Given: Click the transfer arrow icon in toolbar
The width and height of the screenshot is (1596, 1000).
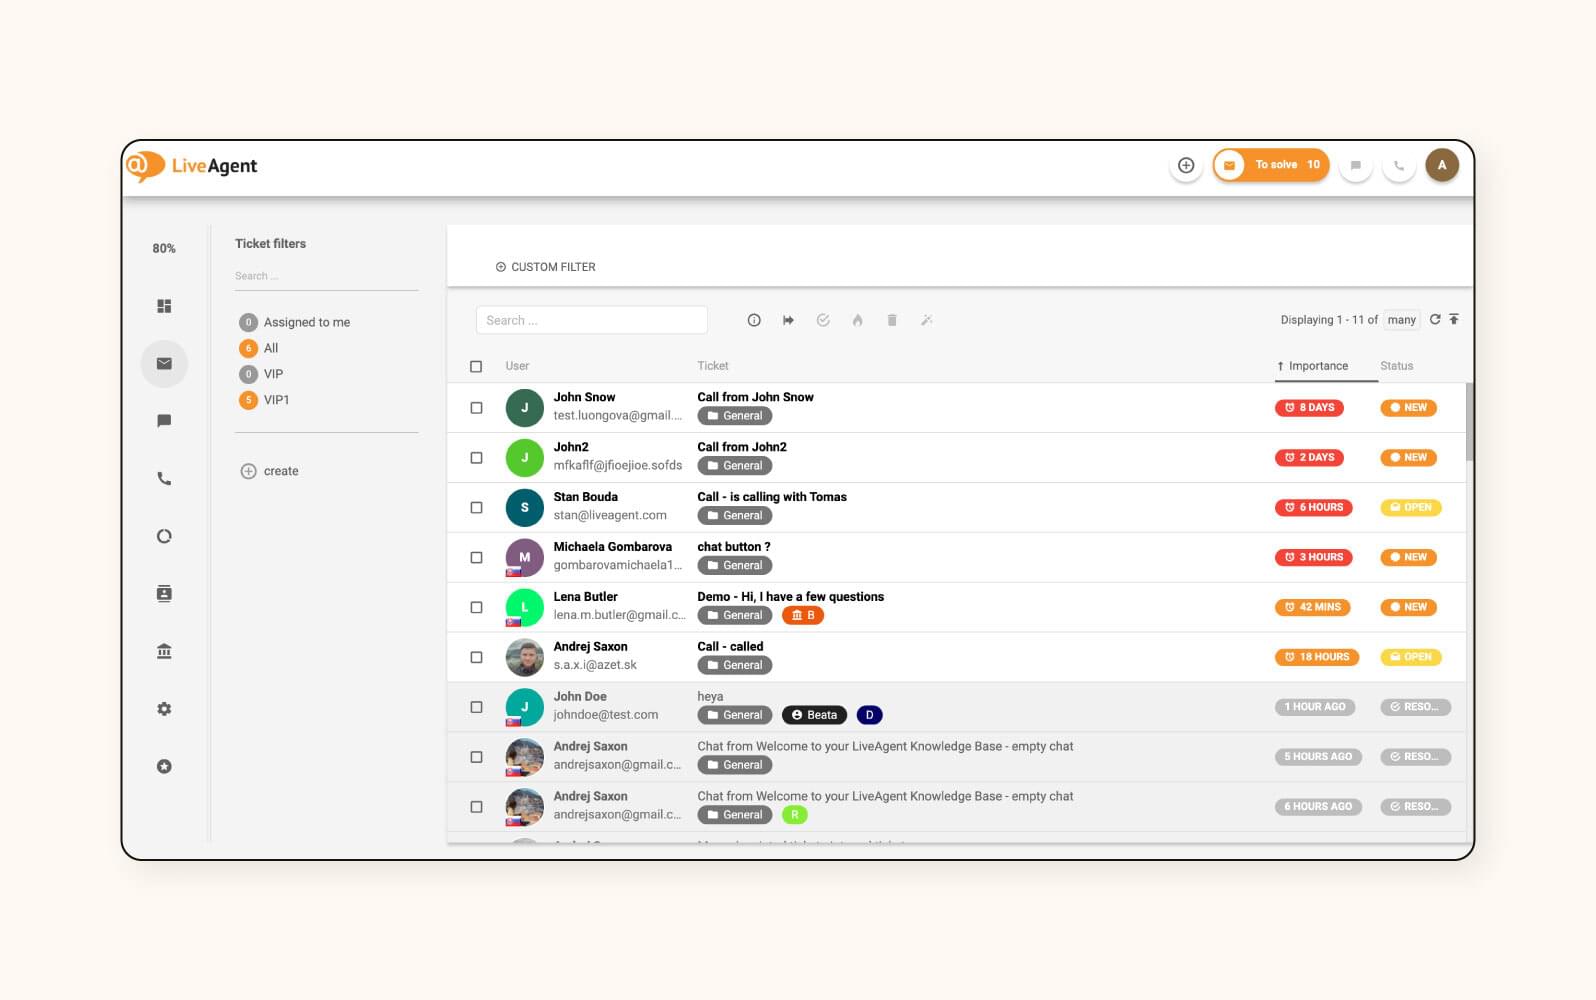Looking at the screenshot, I should 789,320.
